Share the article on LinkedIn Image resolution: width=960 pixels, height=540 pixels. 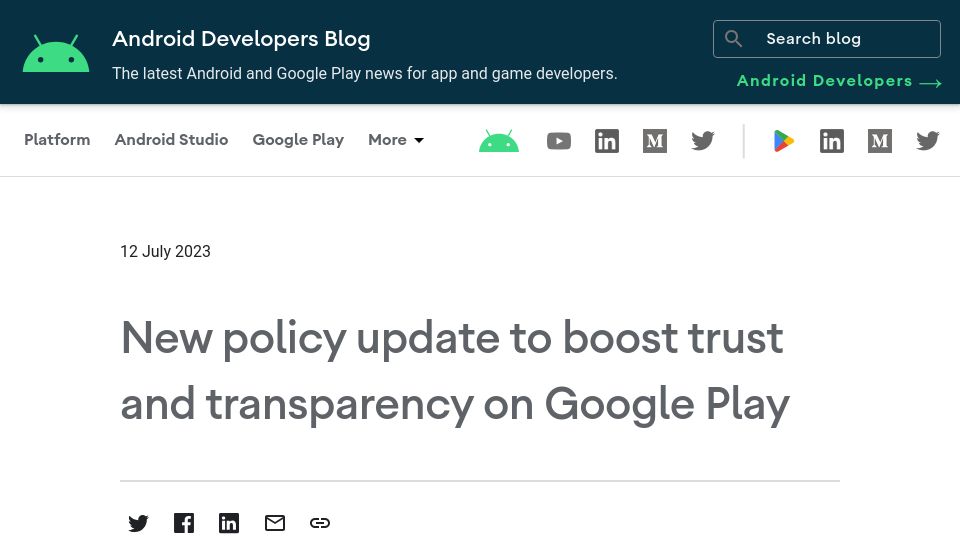229,523
